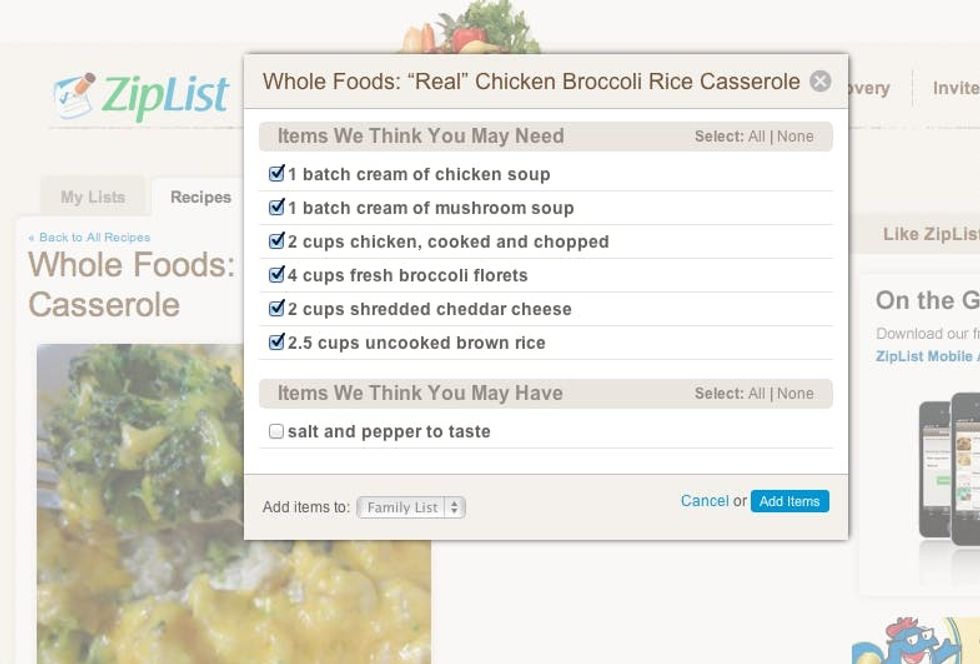Close the recipe dialog with X icon
The width and height of the screenshot is (980, 664).
[x=820, y=81]
